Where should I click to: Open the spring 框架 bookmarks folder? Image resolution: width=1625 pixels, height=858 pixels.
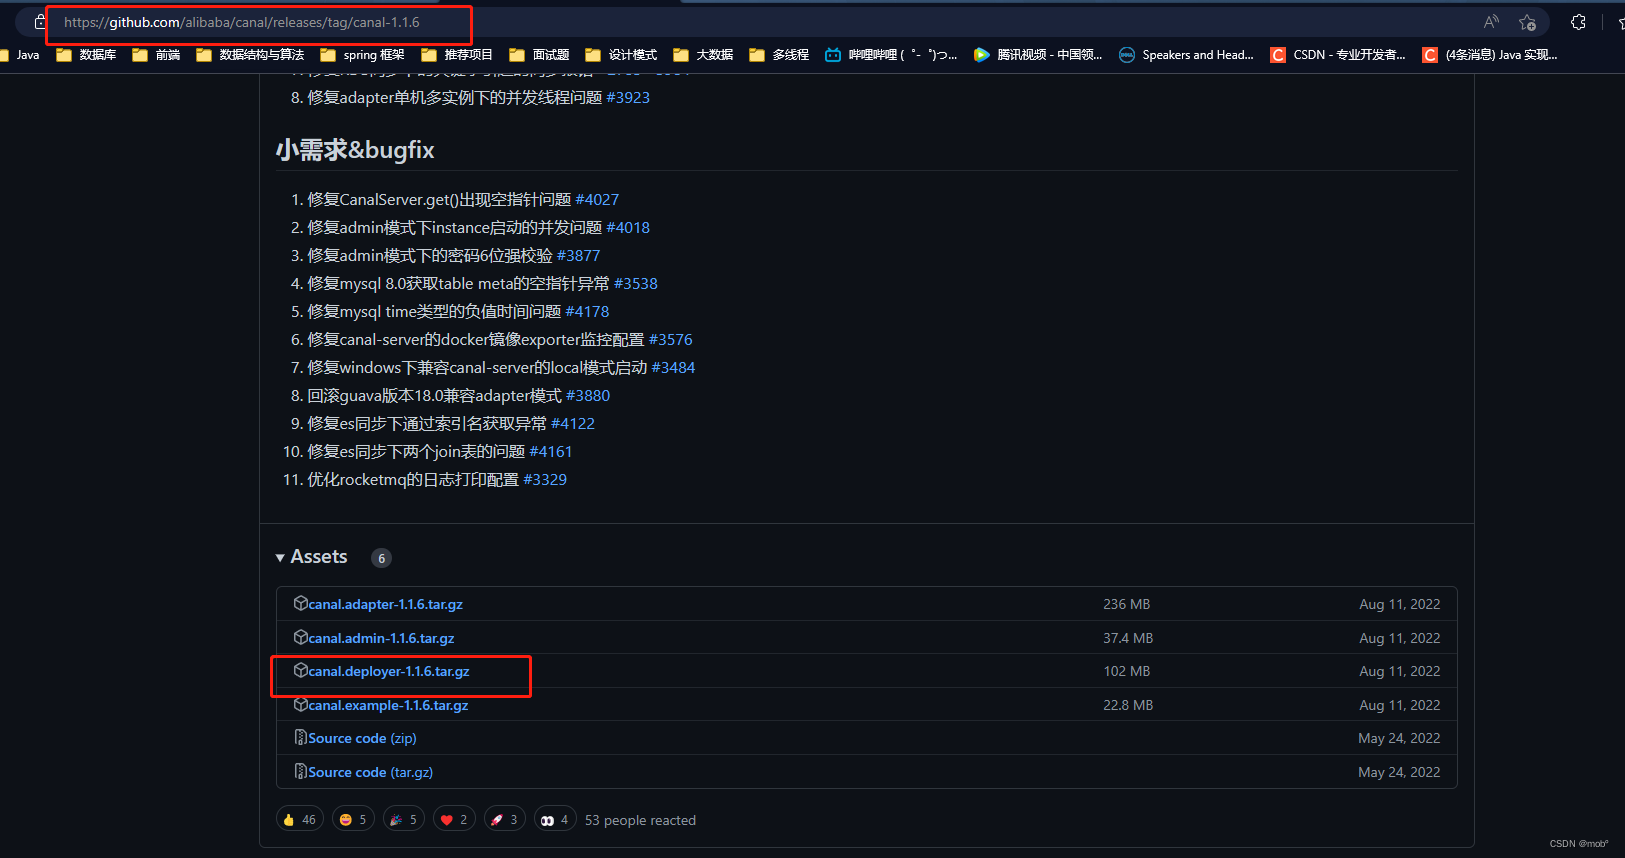pos(362,55)
